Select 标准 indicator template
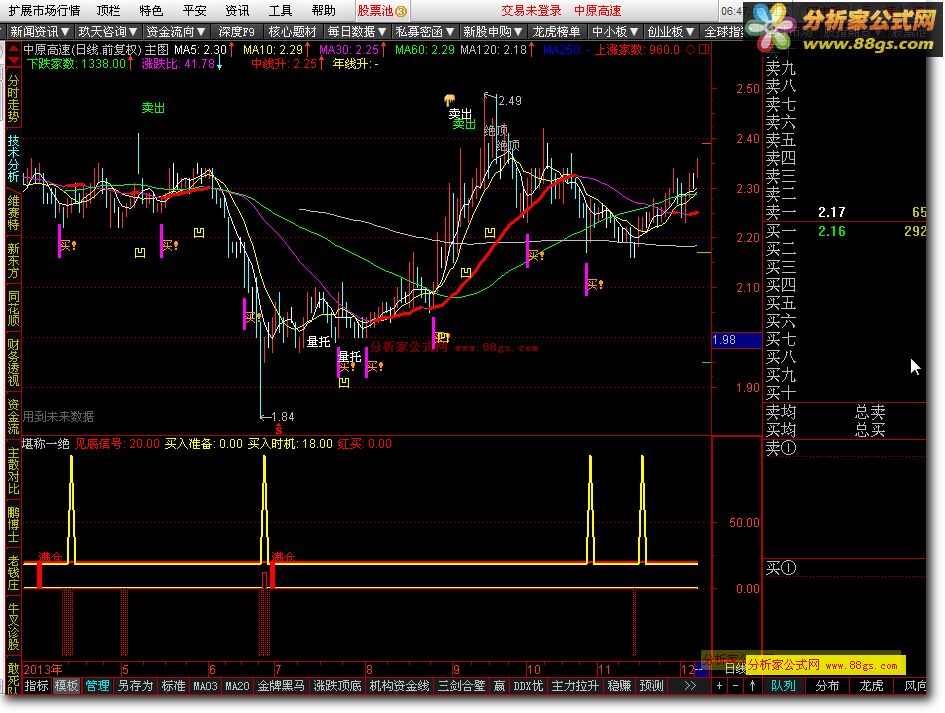Screen dimensions: 945x713 tap(174, 686)
